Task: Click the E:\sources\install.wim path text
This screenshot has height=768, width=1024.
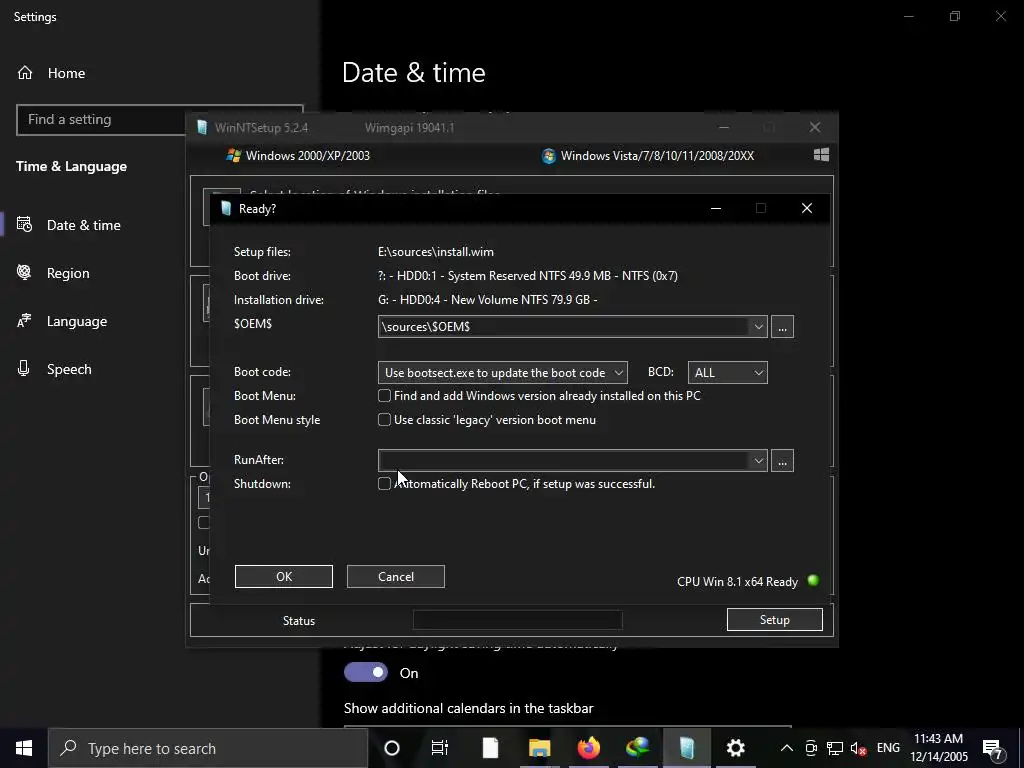Action: click(436, 252)
